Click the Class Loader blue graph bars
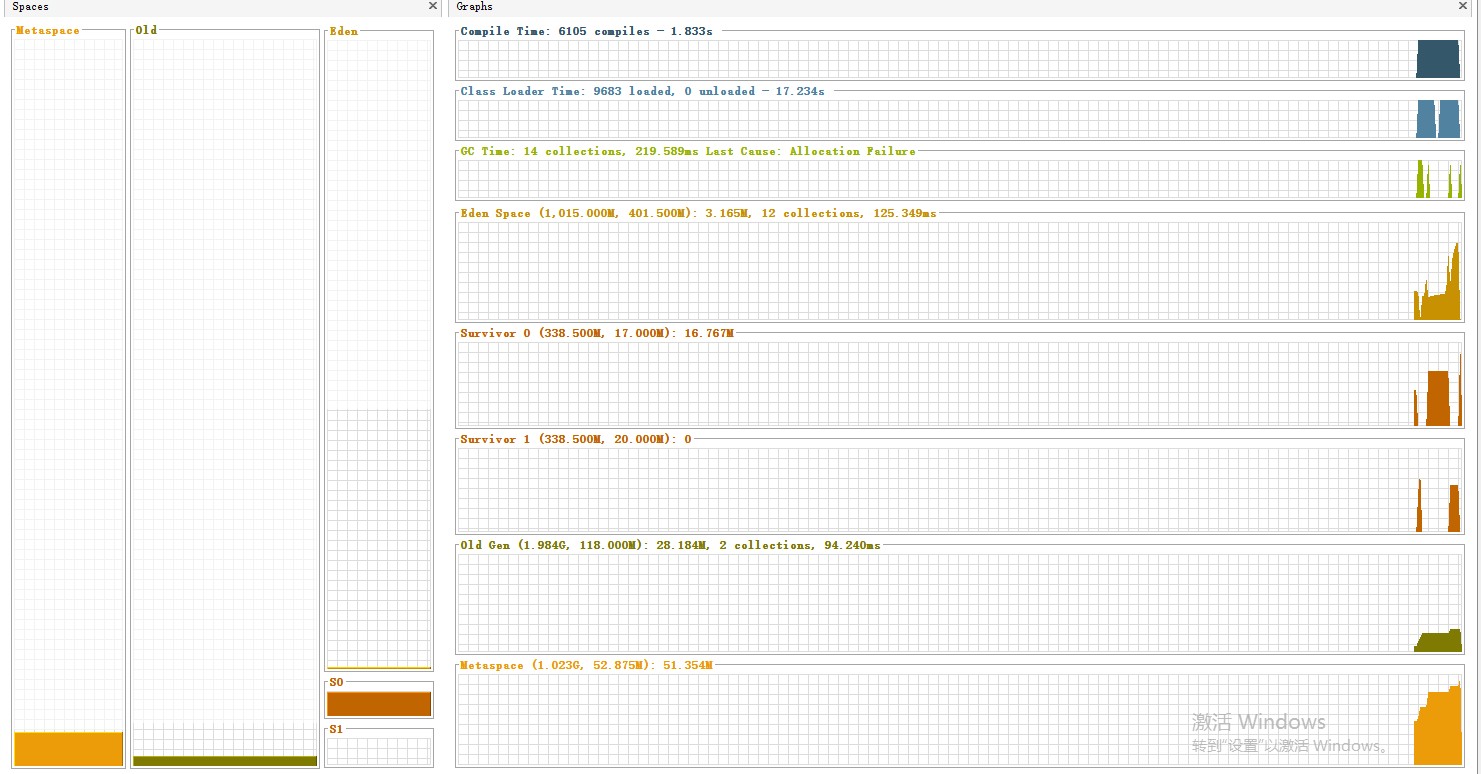Image resolution: width=1481 pixels, height=774 pixels. click(1438, 119)
